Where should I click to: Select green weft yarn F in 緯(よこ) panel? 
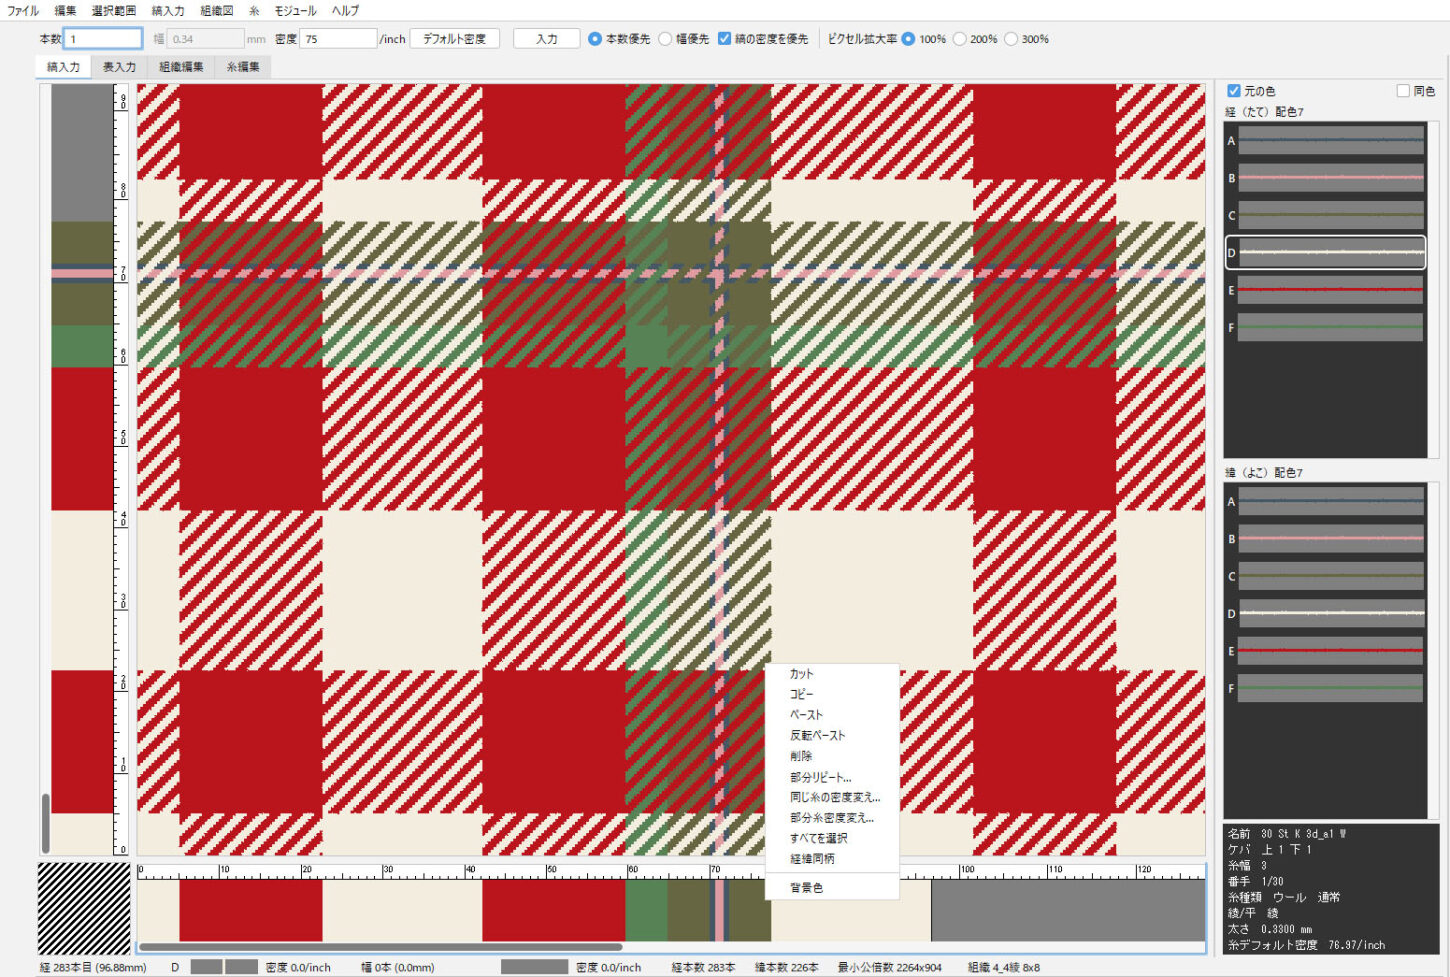tap(1329, 688)
